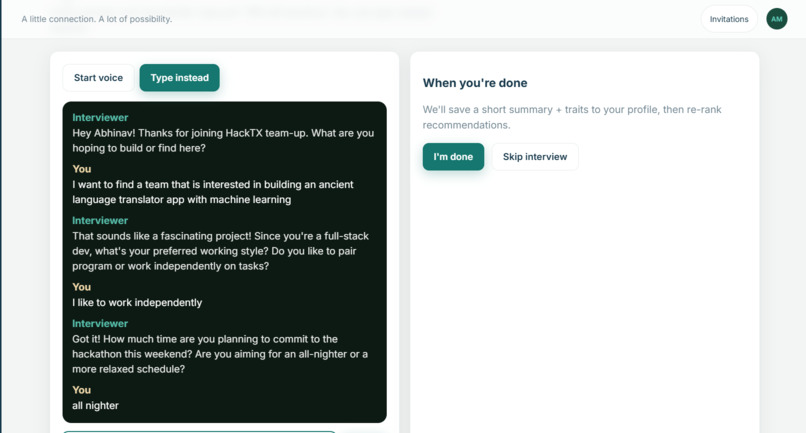806x433 pixels.
Task: Click the I'm done button
Action: pos(453,157)
